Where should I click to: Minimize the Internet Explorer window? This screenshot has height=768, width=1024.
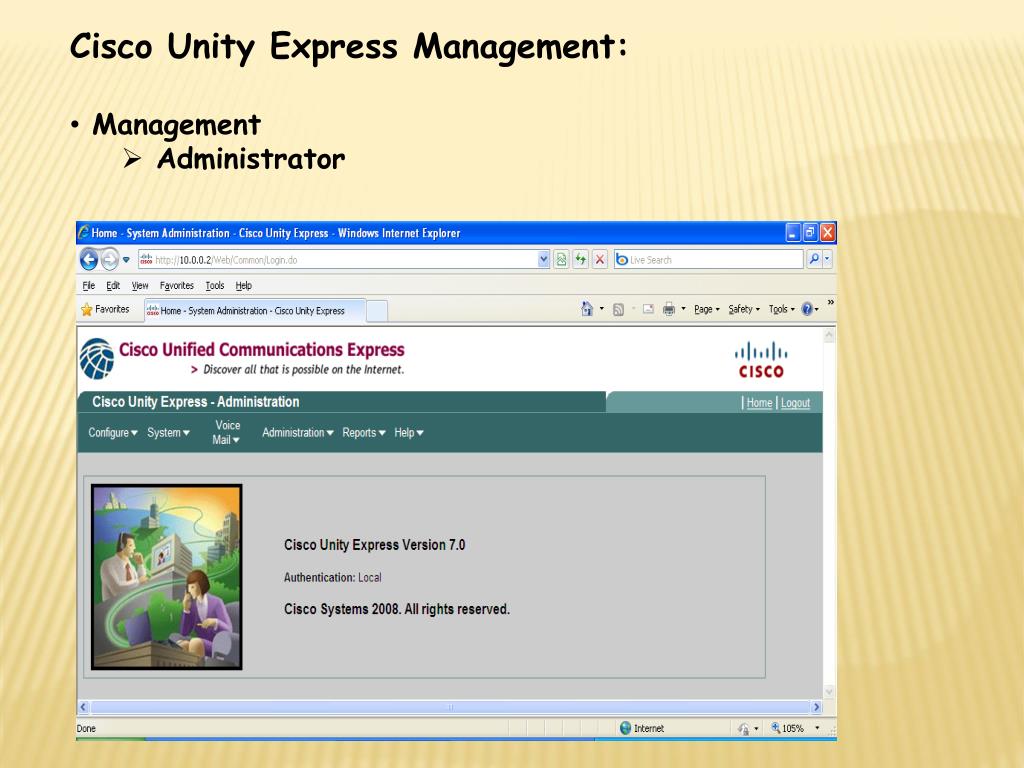tap(793, 232)
